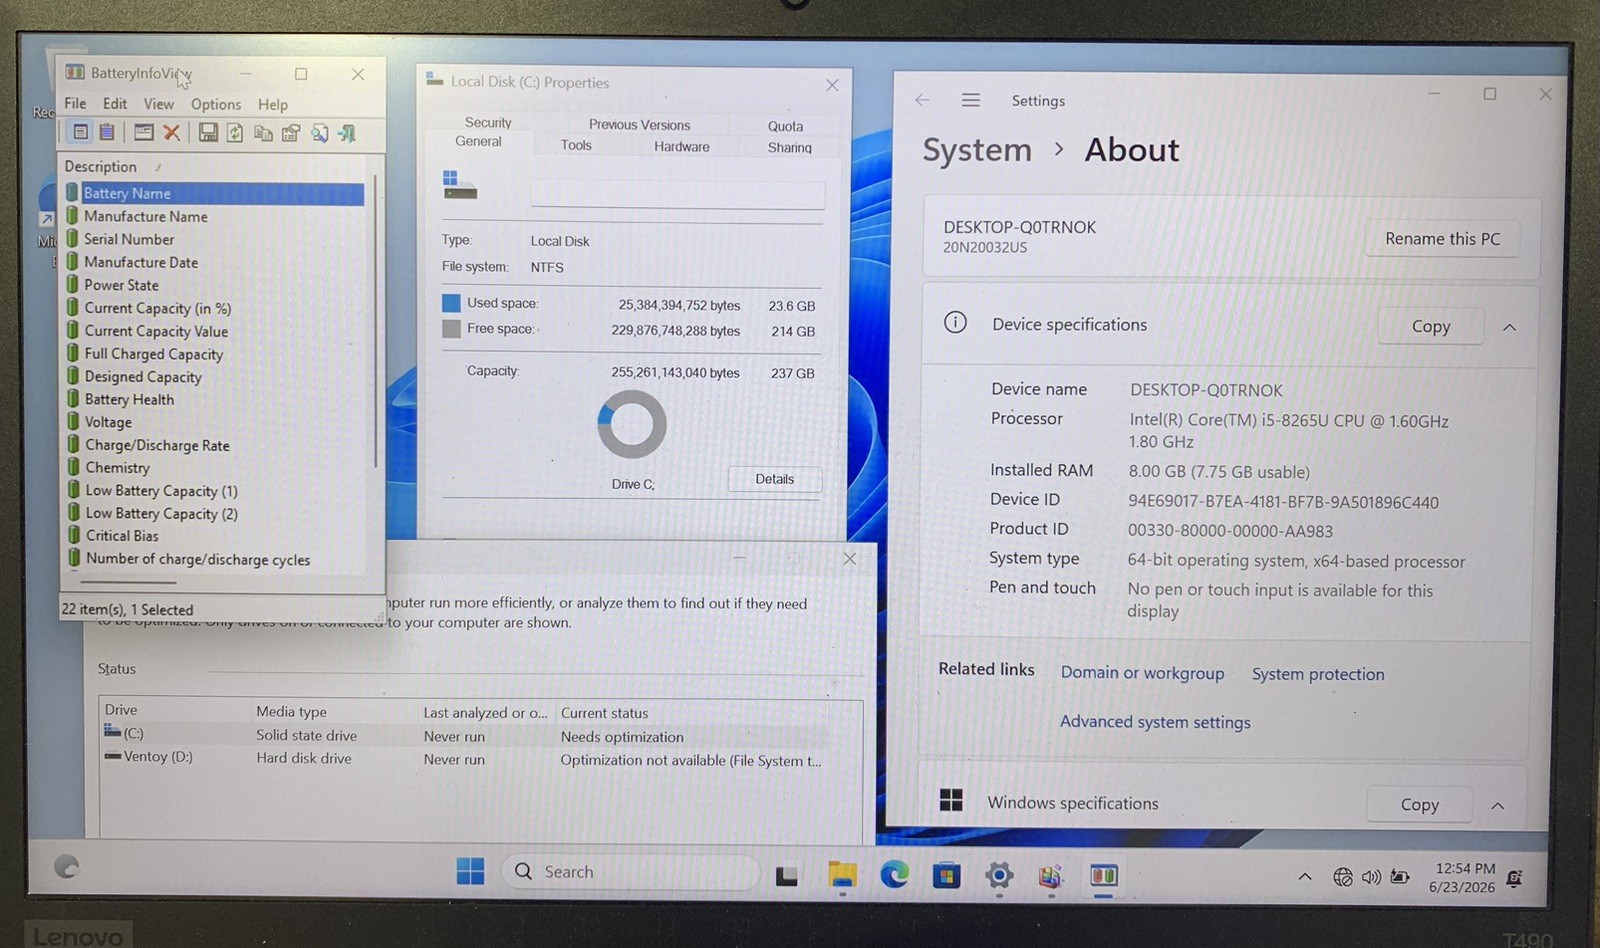The image size is (1600, 948).
Task: Click the BatteryInfoView vertical scrollbar
Action: coord(376,320)
